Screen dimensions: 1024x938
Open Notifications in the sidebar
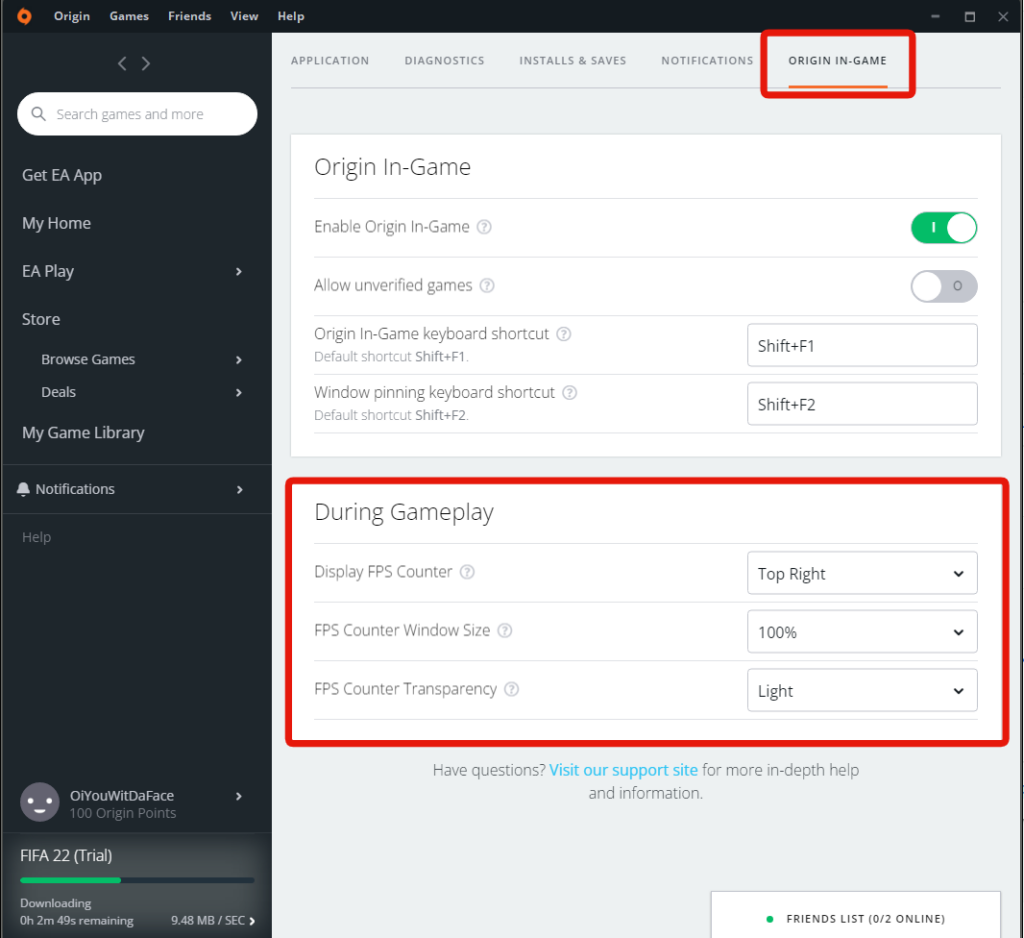75,489
